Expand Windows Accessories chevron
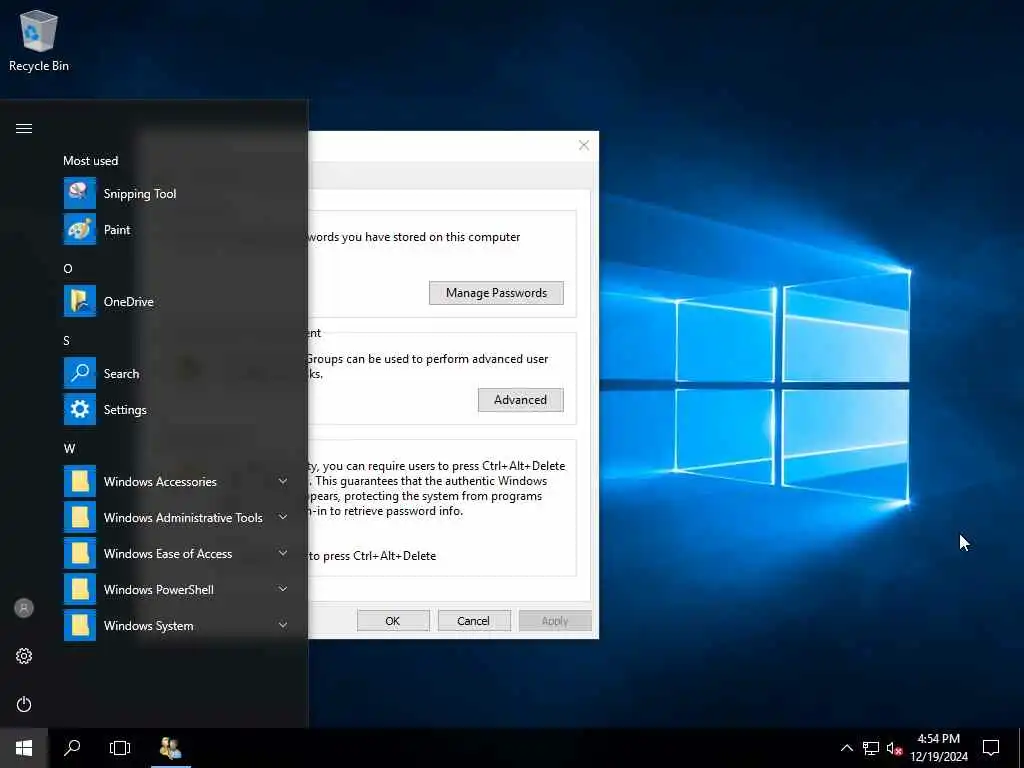This screenshot has width=1024, height=768. coord(283,481)
